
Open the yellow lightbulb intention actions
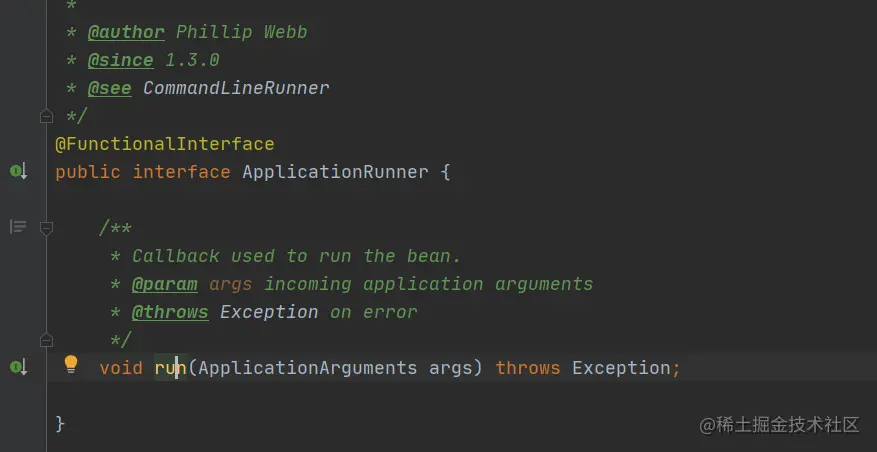70,364
